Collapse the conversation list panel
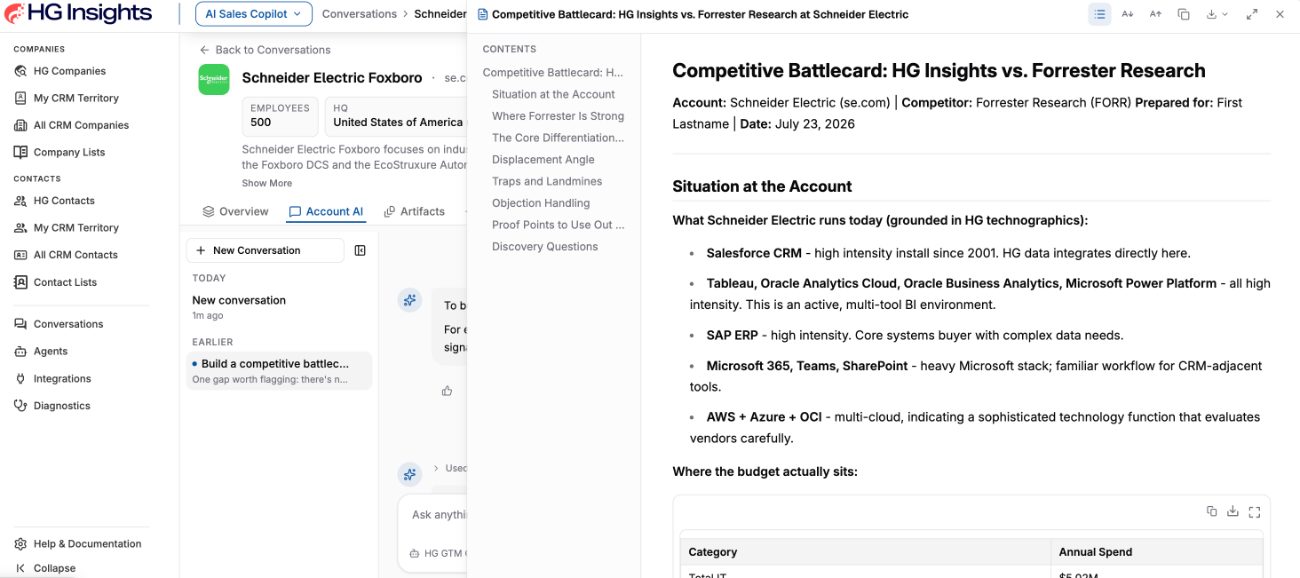The image size is (1300, 578). tap(360, 250)
